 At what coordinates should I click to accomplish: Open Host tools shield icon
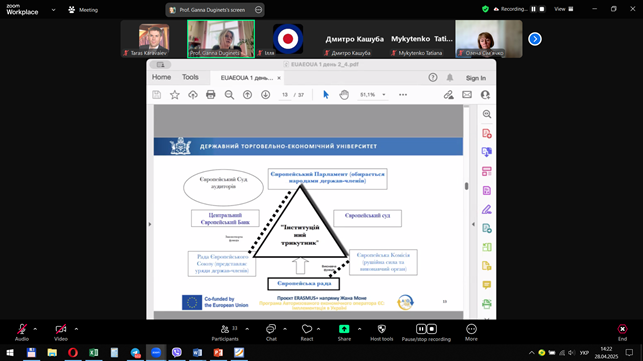click(381, 332)
